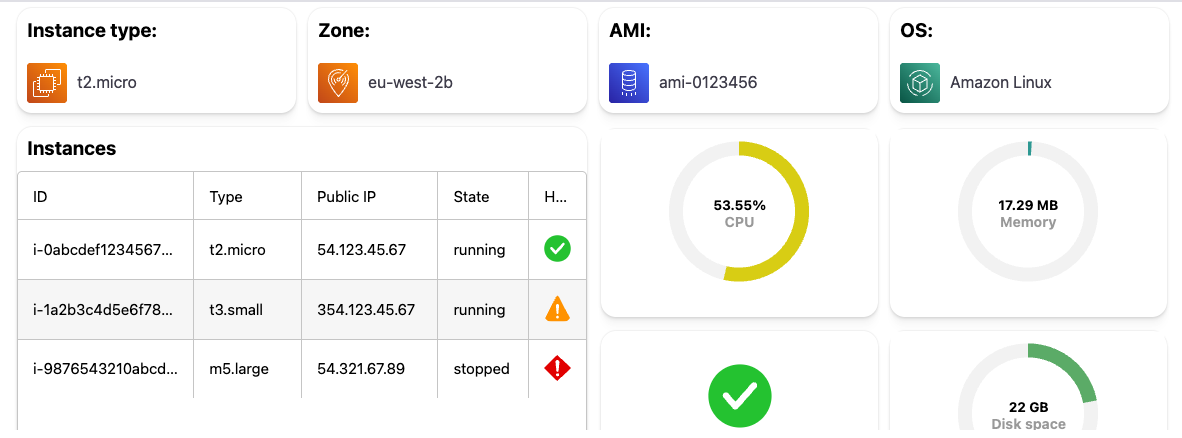Image resolution: width=1182 pixels, height=438 pixels.
Task: Click the green Amazon Linux OS icon
Action: 920,83
